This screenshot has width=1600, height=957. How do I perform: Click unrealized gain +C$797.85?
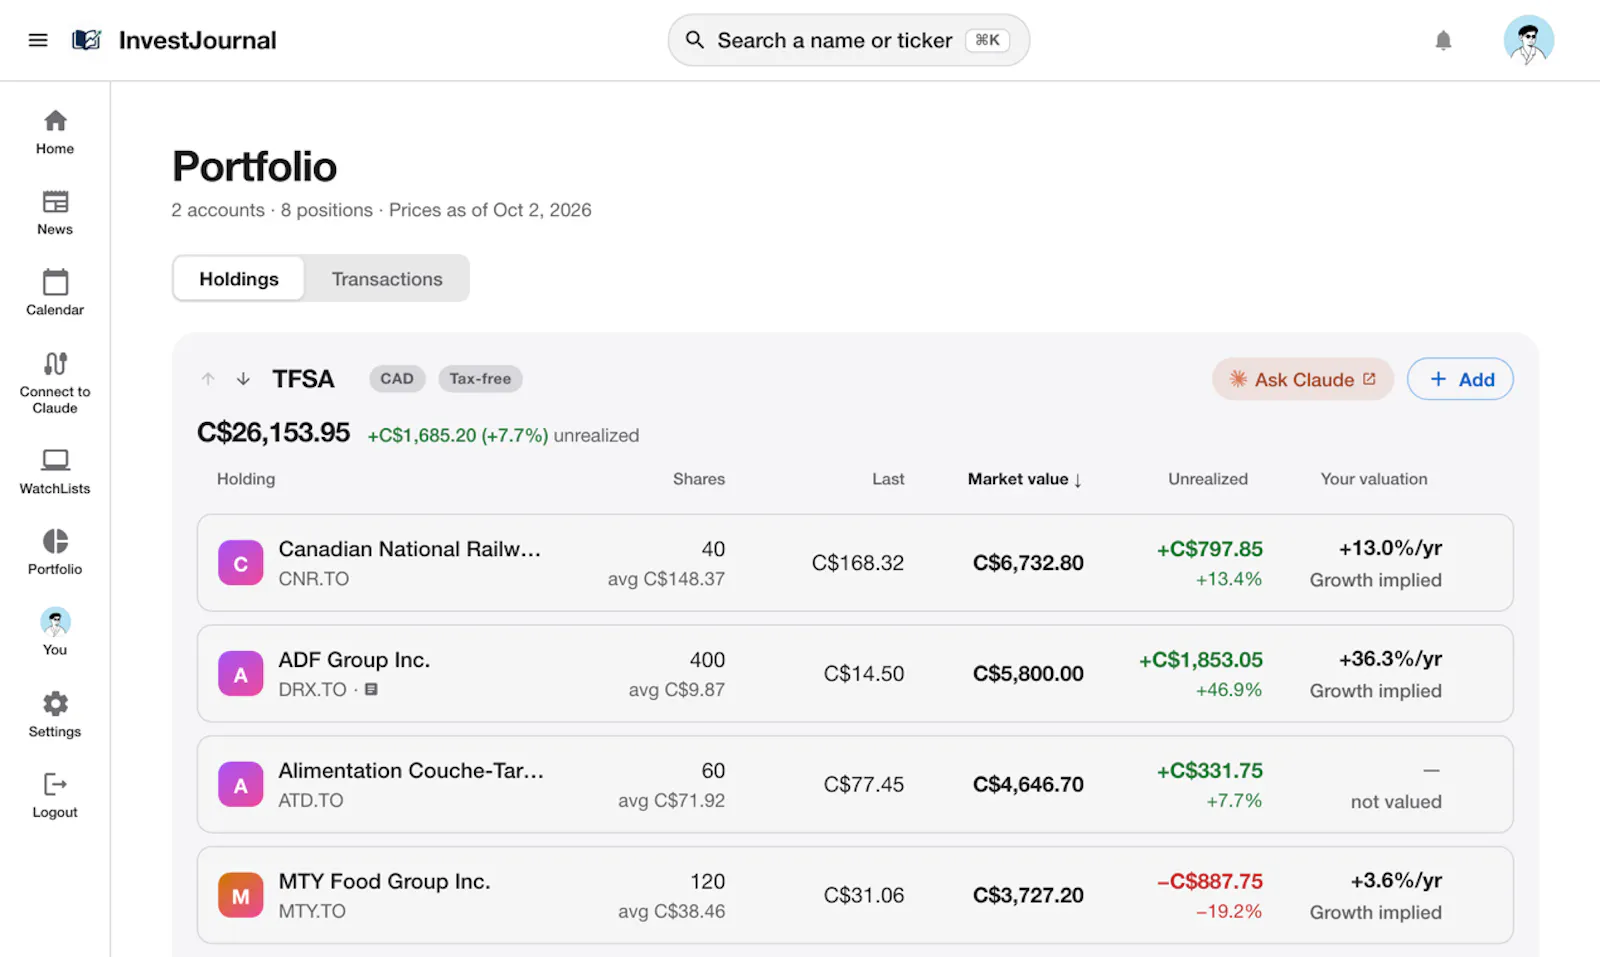tap(1210, 549)
